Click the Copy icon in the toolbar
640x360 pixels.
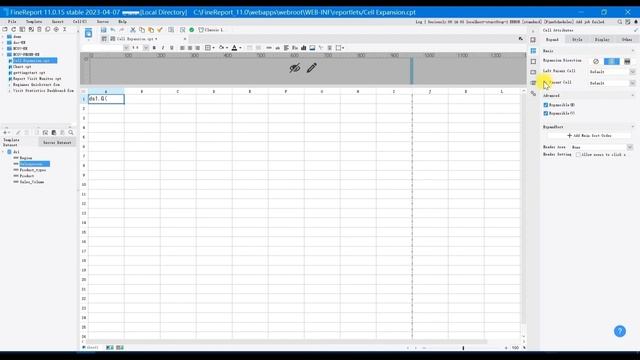point(142,30)
